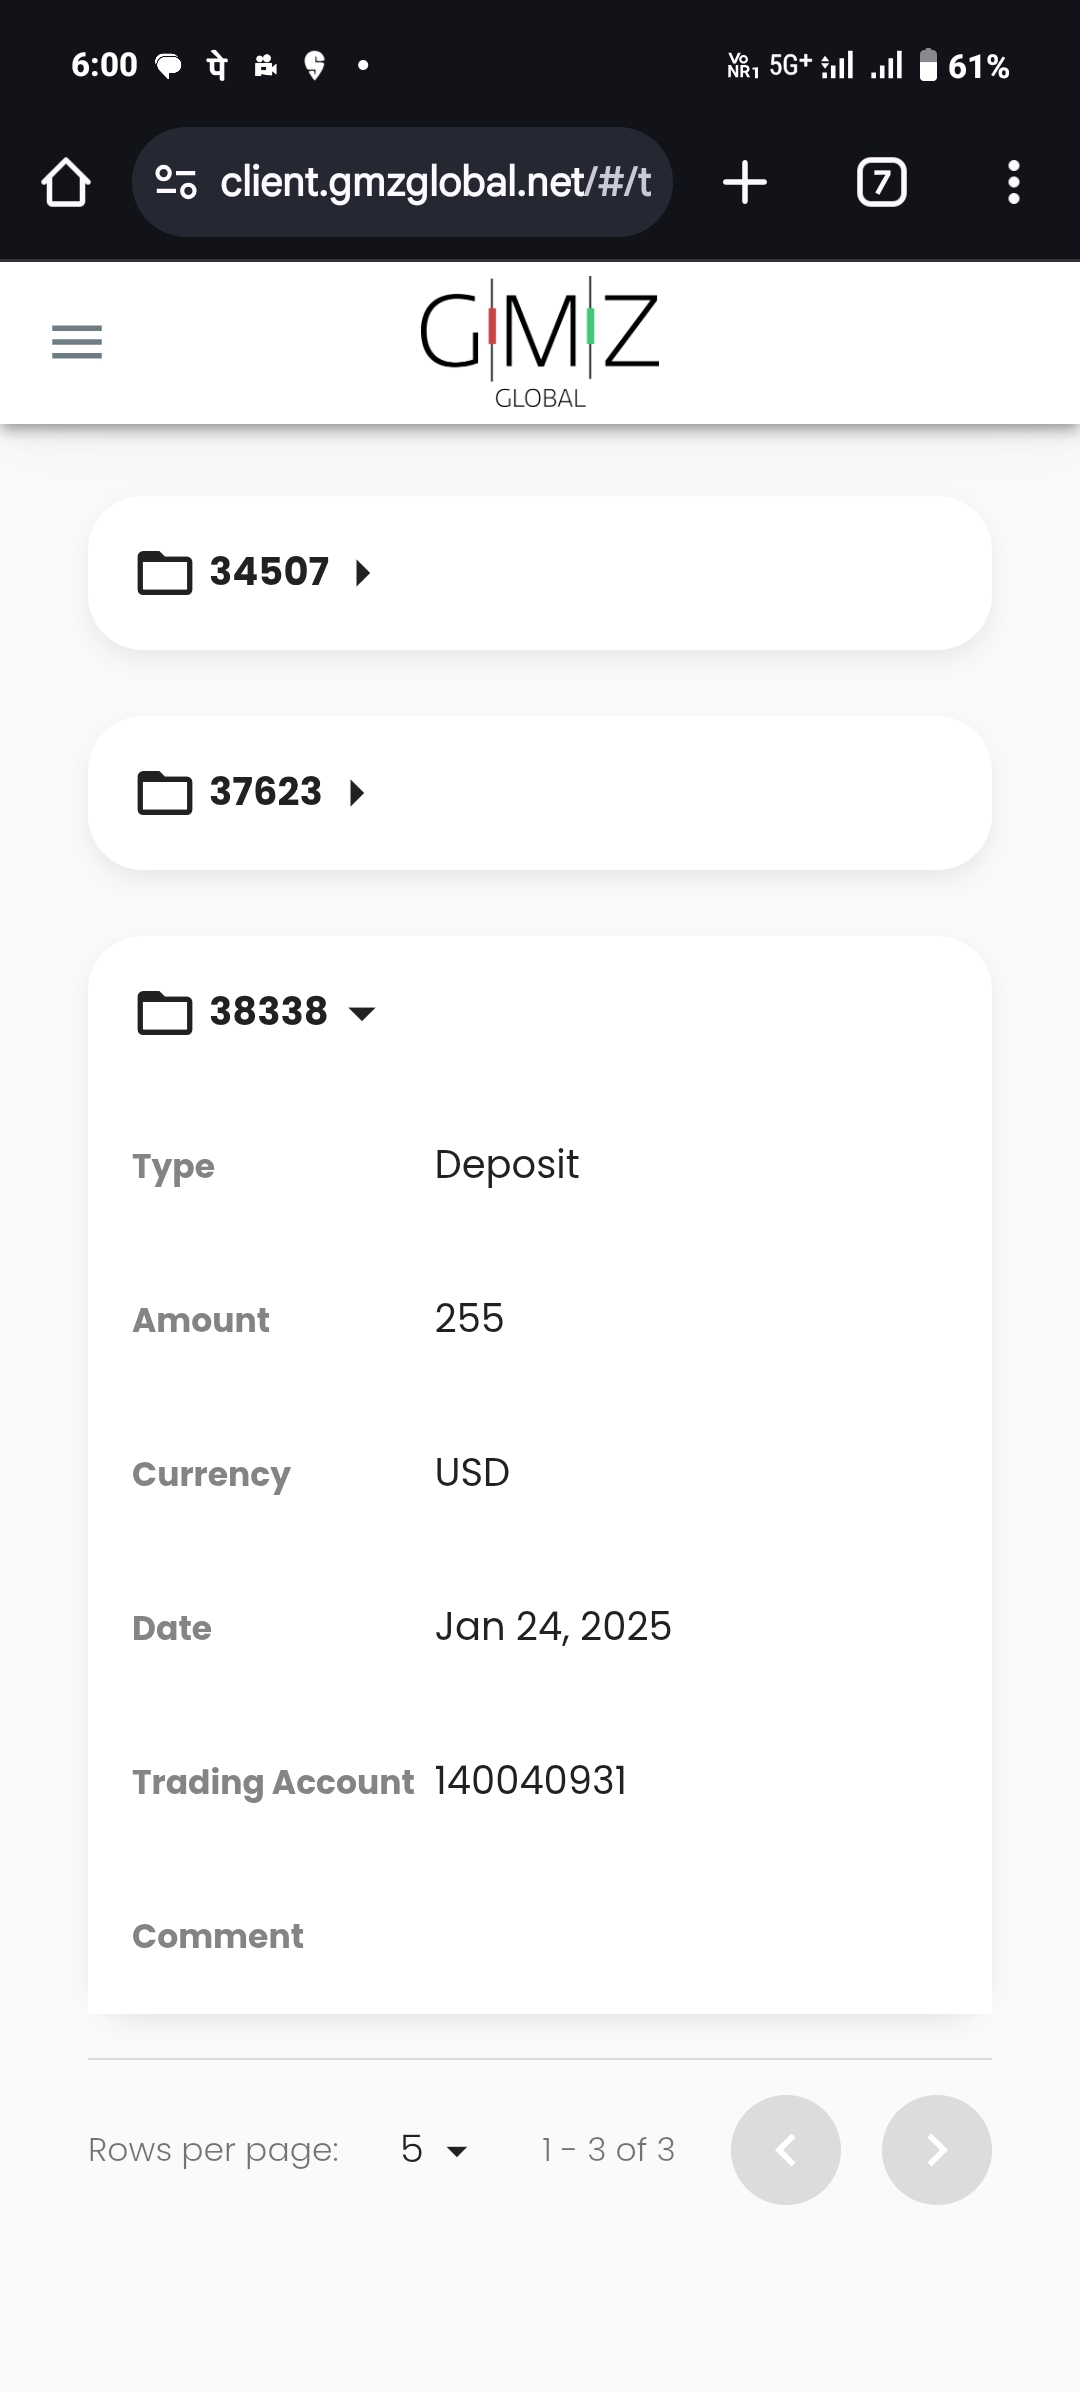Screen dimensions: 1080x2392
Task: Click the folder icon beside 38338
Action: pos(164,1013)
